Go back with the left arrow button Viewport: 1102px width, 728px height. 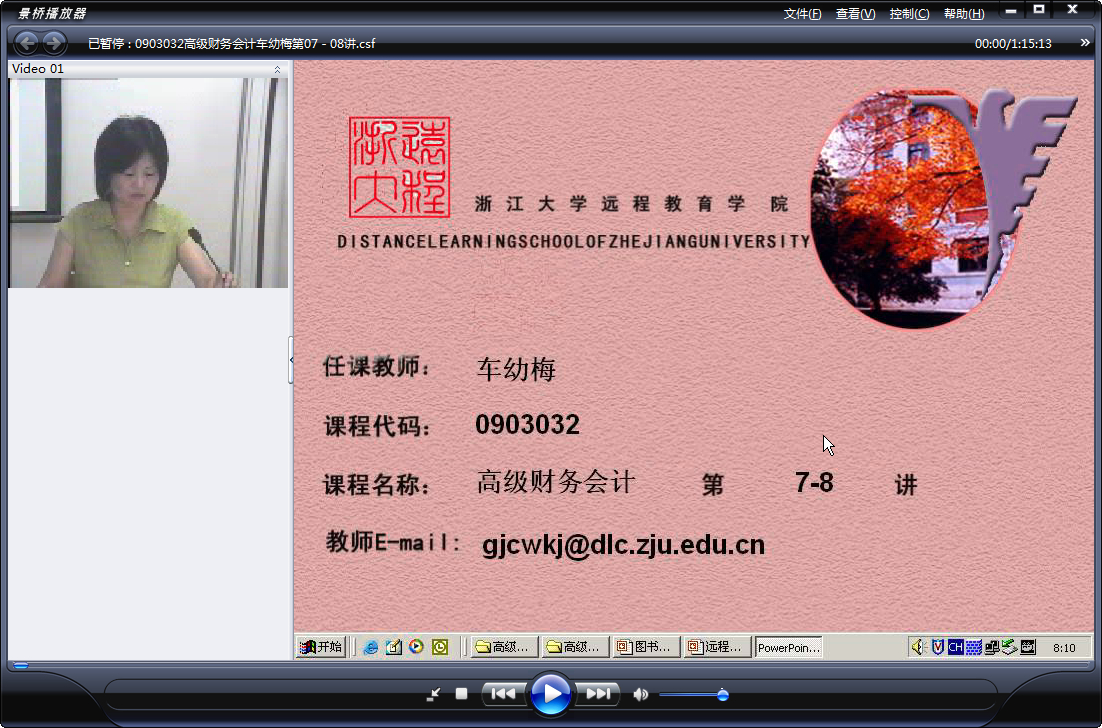(x=26, y=43)
